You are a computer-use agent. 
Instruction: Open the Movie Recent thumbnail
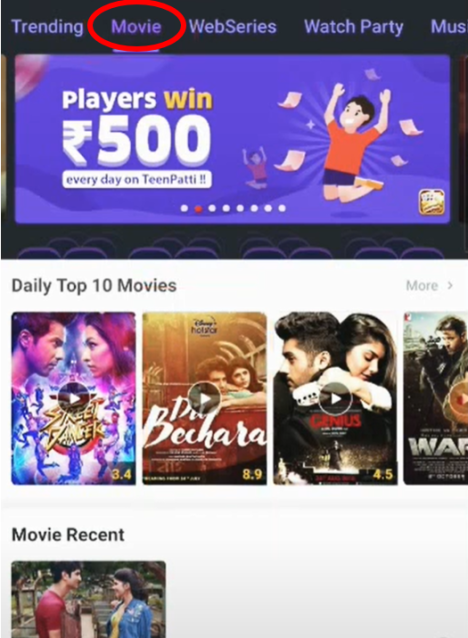[88, 599]
